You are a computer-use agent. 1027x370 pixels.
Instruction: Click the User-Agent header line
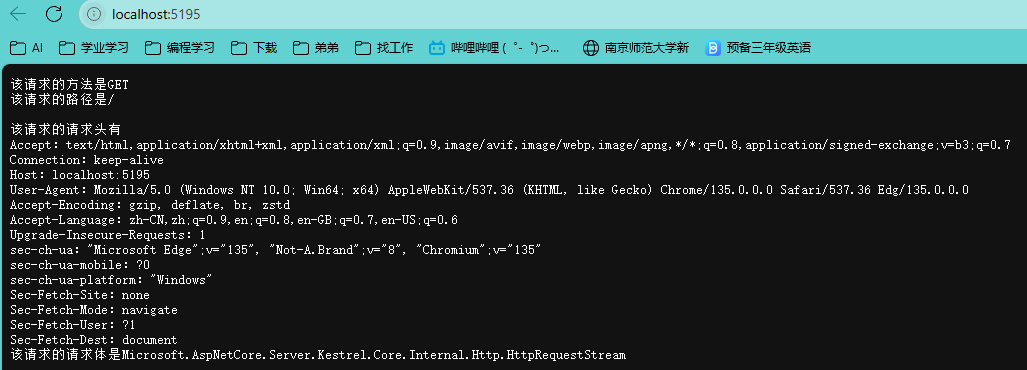pos(489,190)
